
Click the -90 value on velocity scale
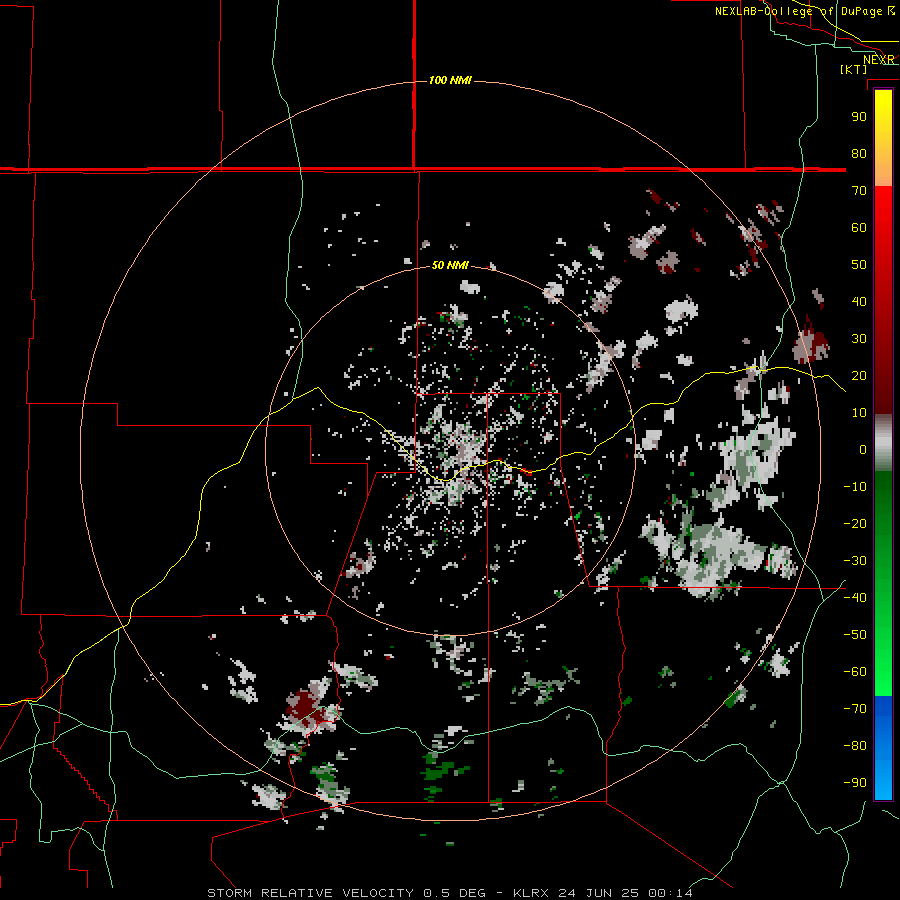point(855,783)
